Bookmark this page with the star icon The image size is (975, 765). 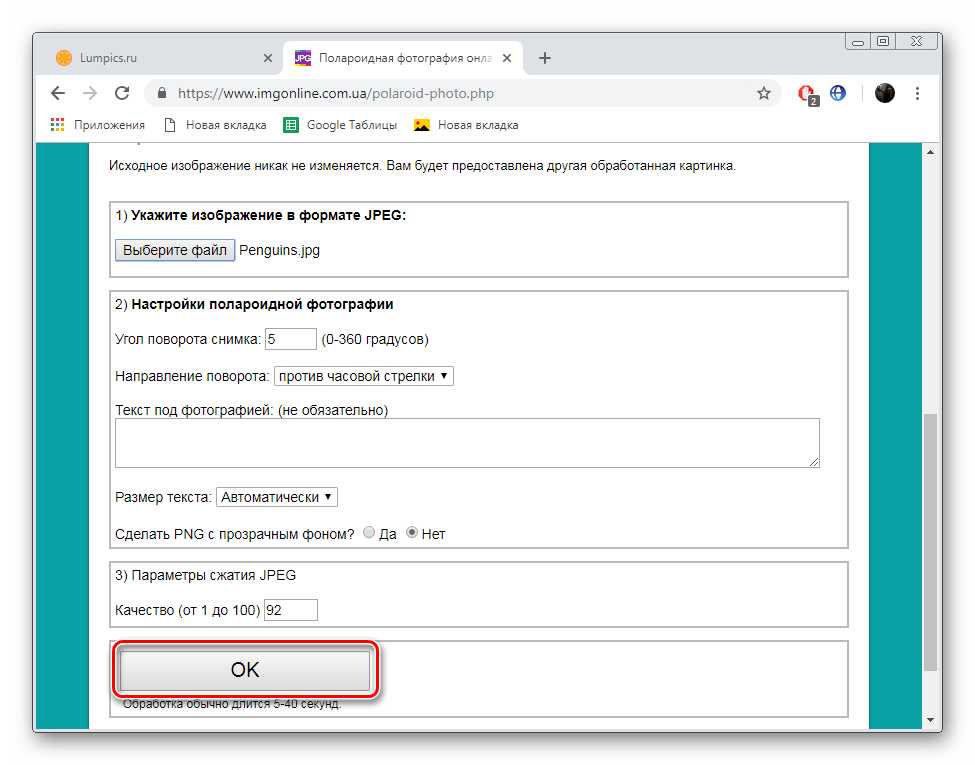pos(764,93)
